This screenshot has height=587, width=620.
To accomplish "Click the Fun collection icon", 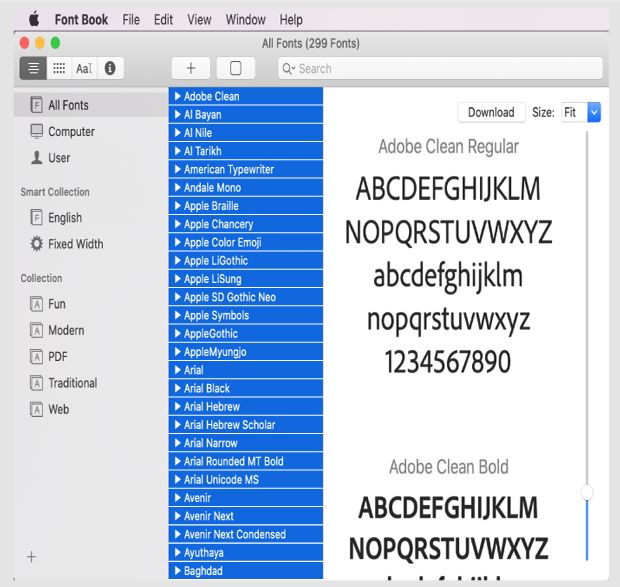I will [36, 304].
